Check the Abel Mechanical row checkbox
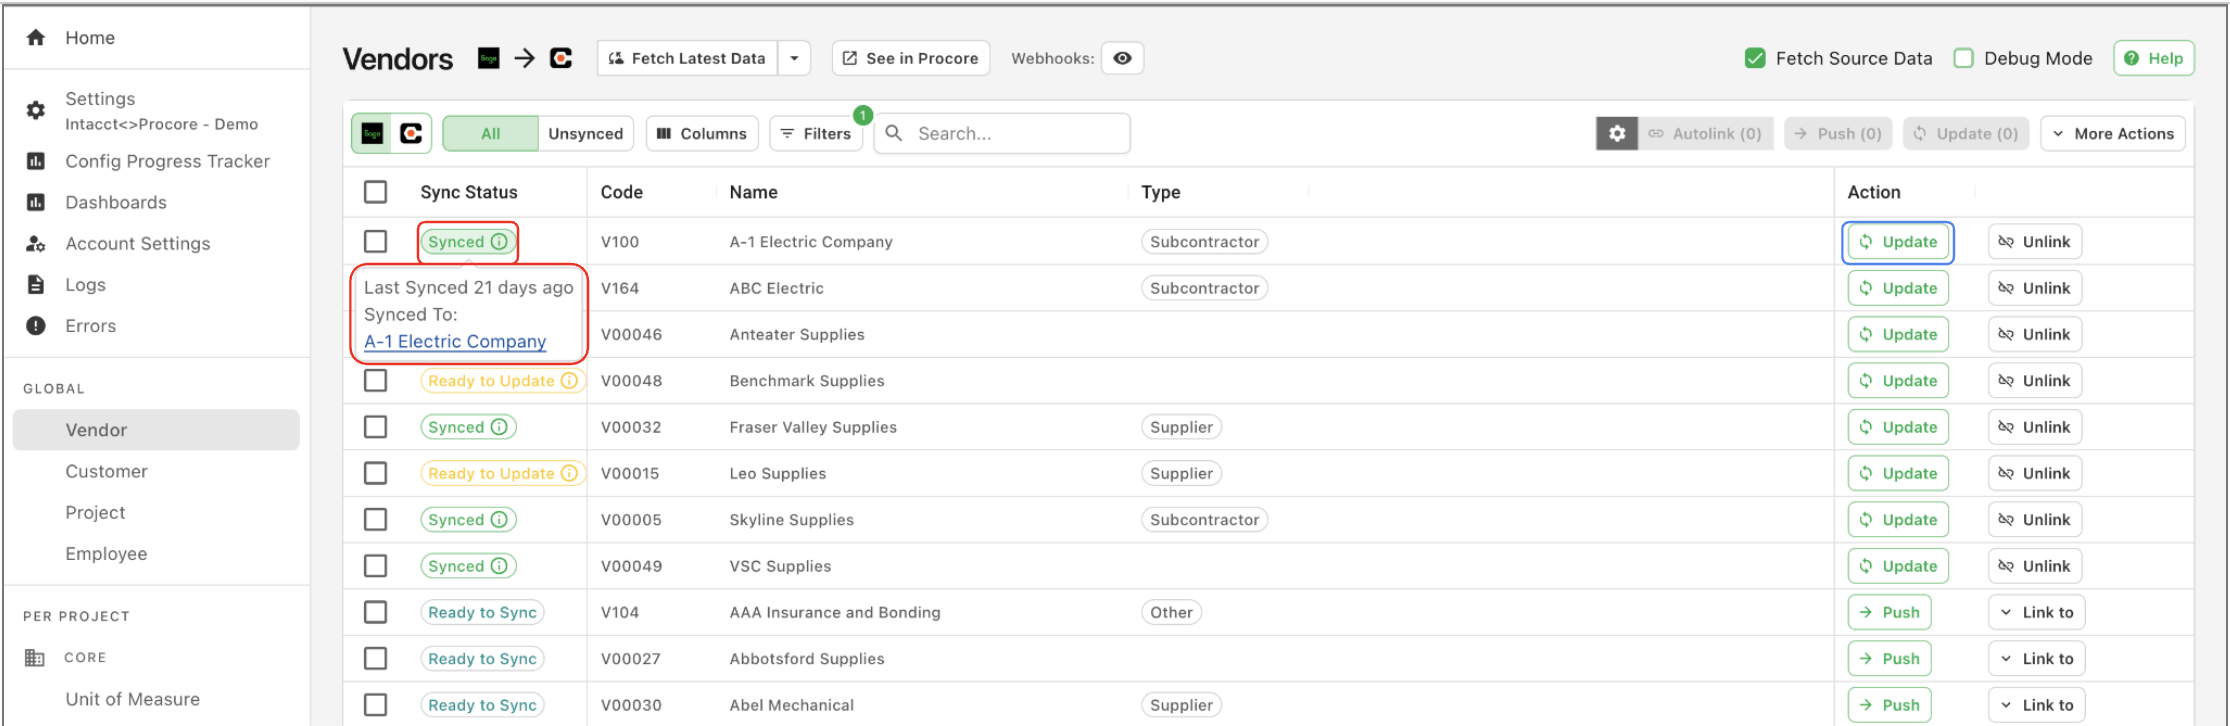 [x=376, y=705]
